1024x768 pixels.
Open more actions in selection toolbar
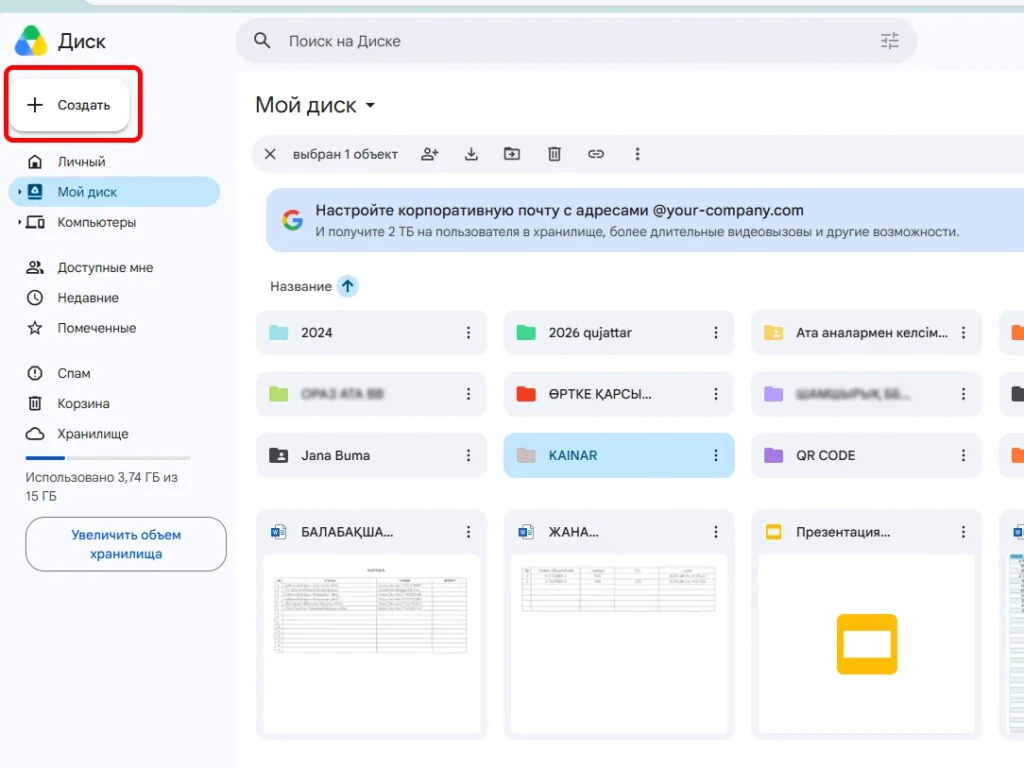(637, 154)
